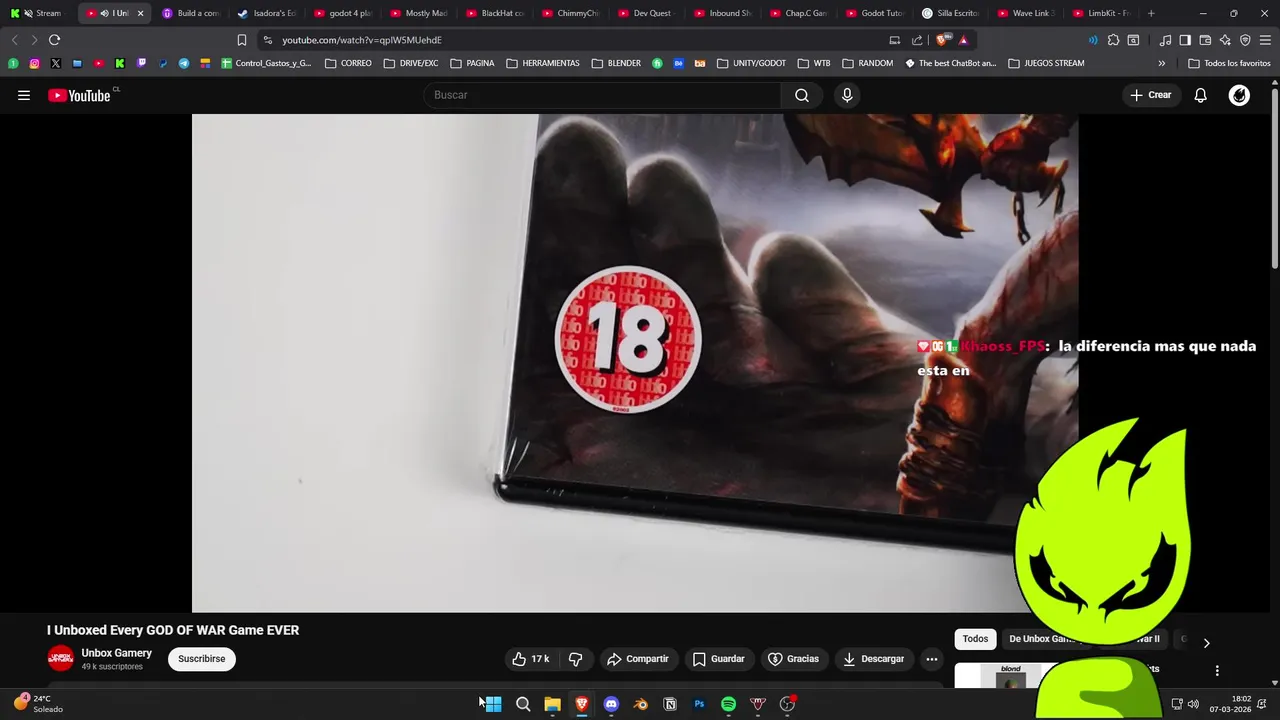Open the DRIVE/EXC bookmarks folder
This screenshot has width=1280, height=720.
(x=411, y=63)
